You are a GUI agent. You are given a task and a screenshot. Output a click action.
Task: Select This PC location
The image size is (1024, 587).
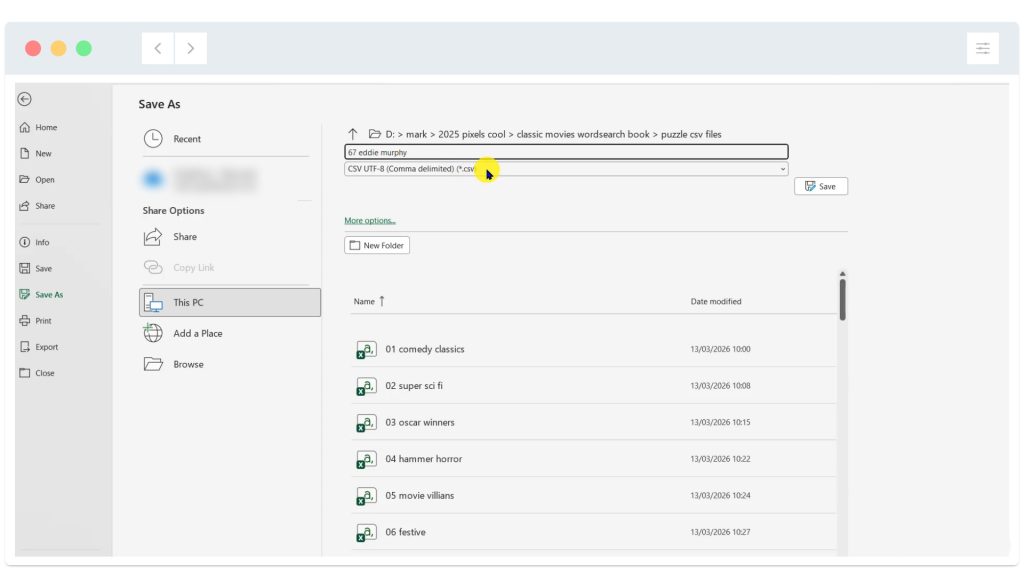tap(230, 302)
